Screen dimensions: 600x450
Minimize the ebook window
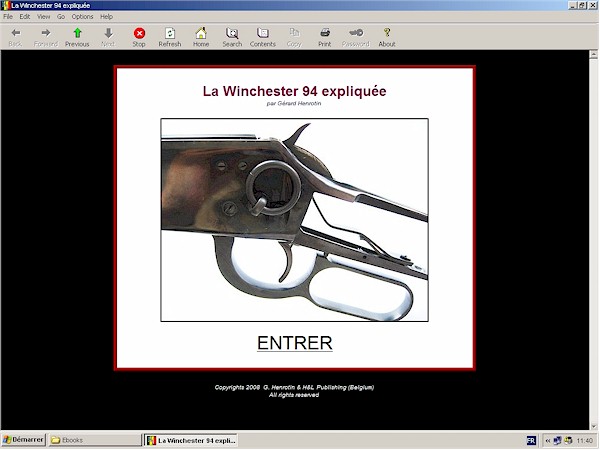(x=573, y=5)
